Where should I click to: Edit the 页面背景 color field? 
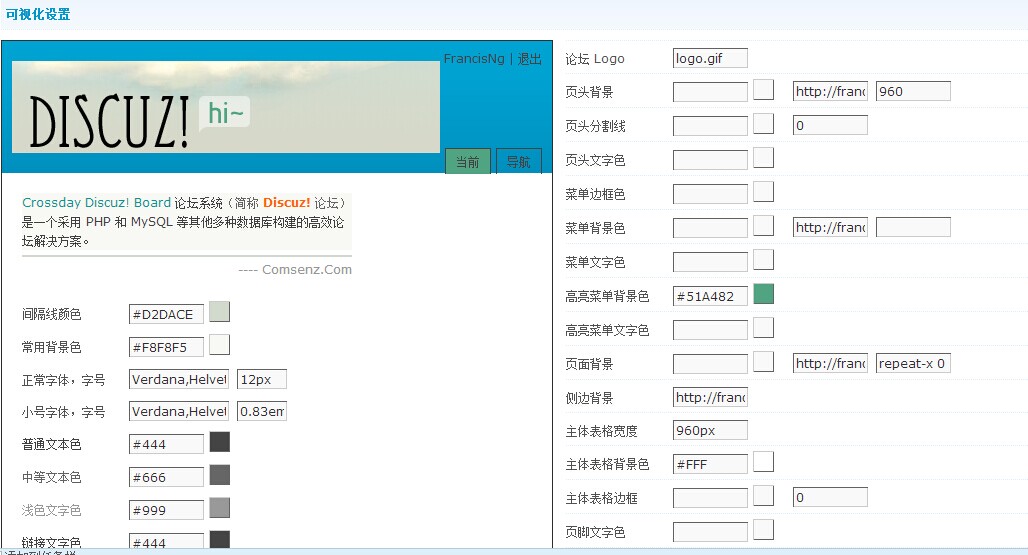coord(710,364)
